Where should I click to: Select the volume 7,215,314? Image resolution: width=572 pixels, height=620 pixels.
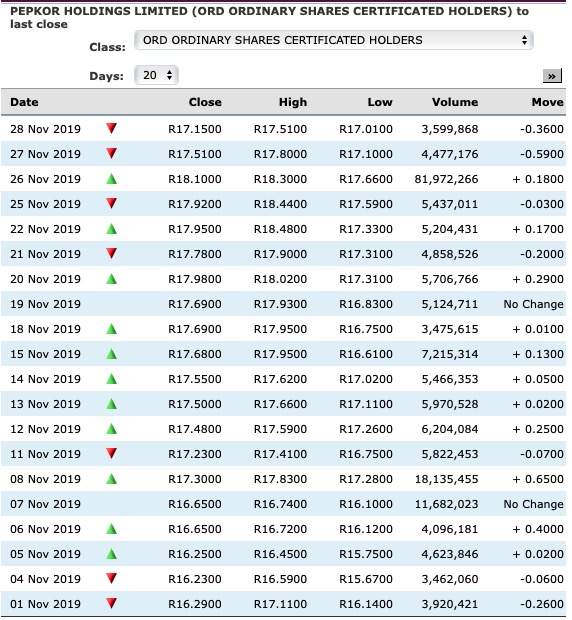pyautogui.click(x=450, y=354)
